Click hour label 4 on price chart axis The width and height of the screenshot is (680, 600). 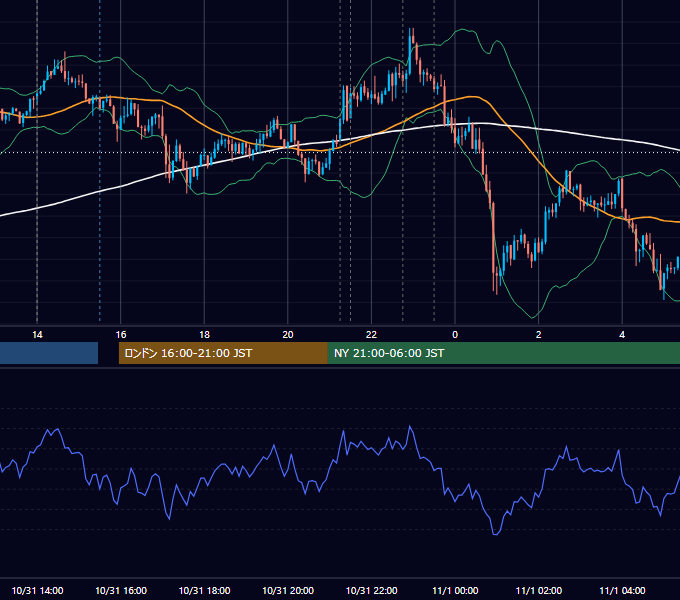click(622, 335)
